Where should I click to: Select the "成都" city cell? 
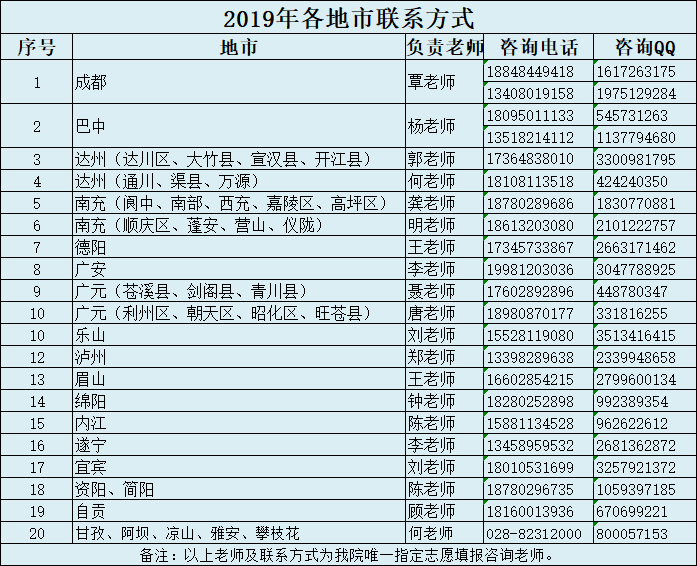click(91, 82)
